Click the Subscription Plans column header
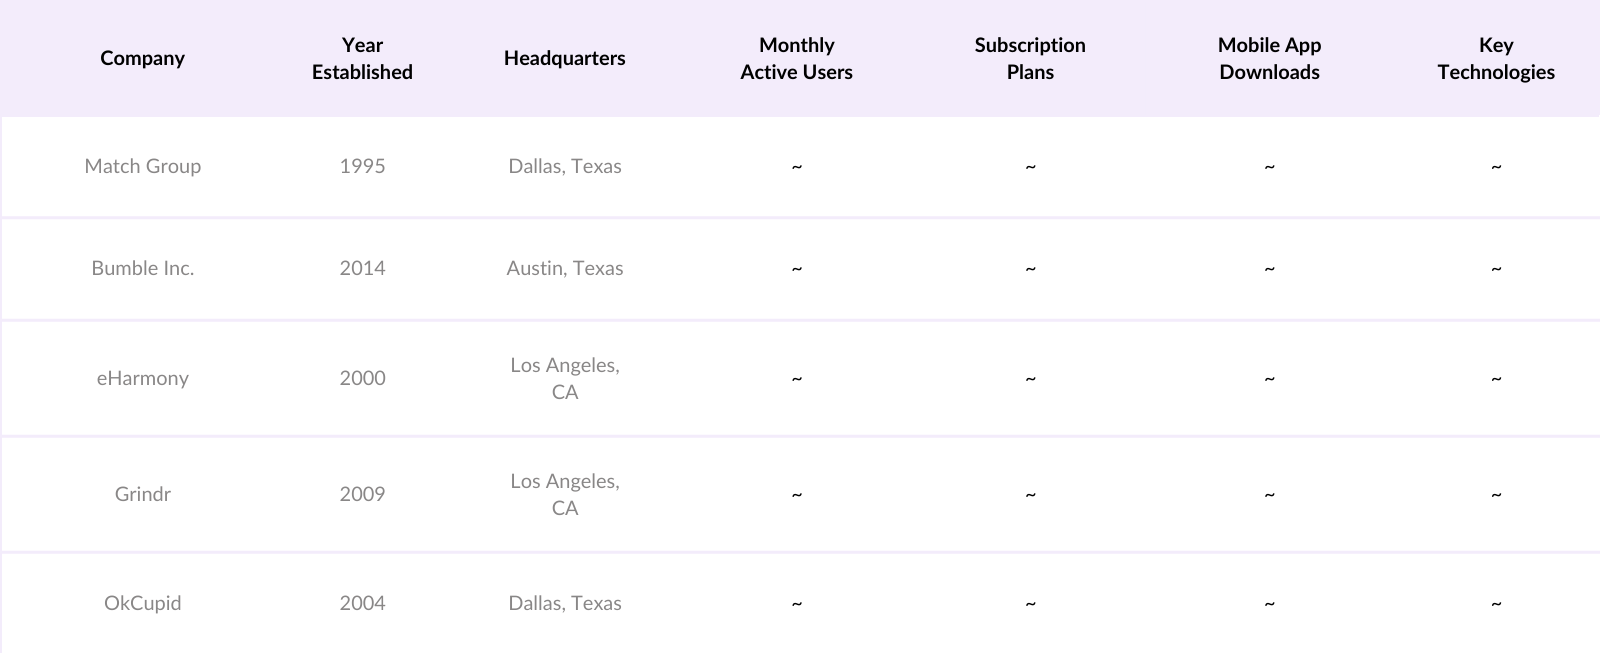This screenshot has width=1600, height=653. click(x=1030, y=58)
